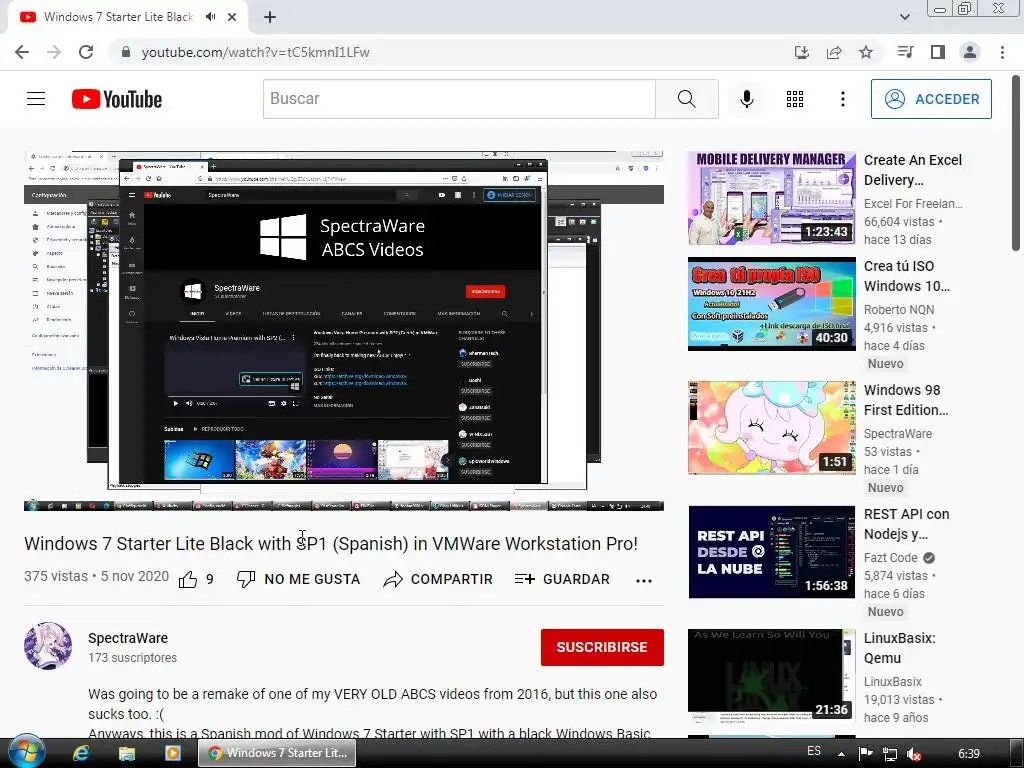
Task: Click the magnifier search button
Action: coord(686,99)
